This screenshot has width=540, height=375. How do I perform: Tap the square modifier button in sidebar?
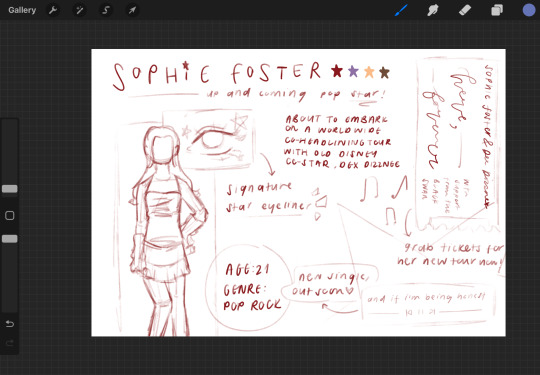point(10,216)
